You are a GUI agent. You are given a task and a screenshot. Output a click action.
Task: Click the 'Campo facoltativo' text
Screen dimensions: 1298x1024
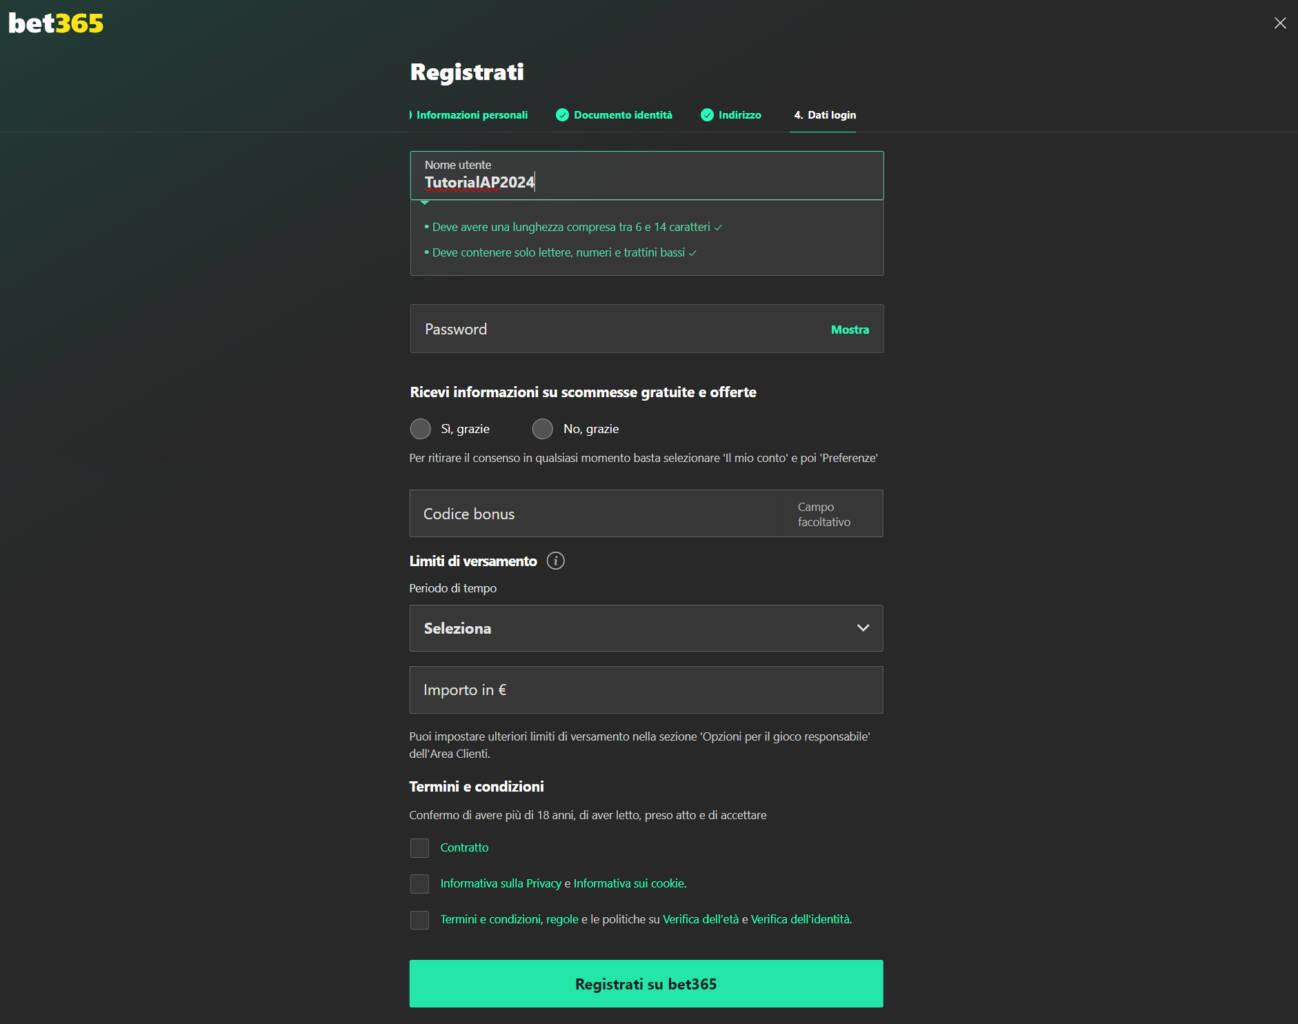824,515
